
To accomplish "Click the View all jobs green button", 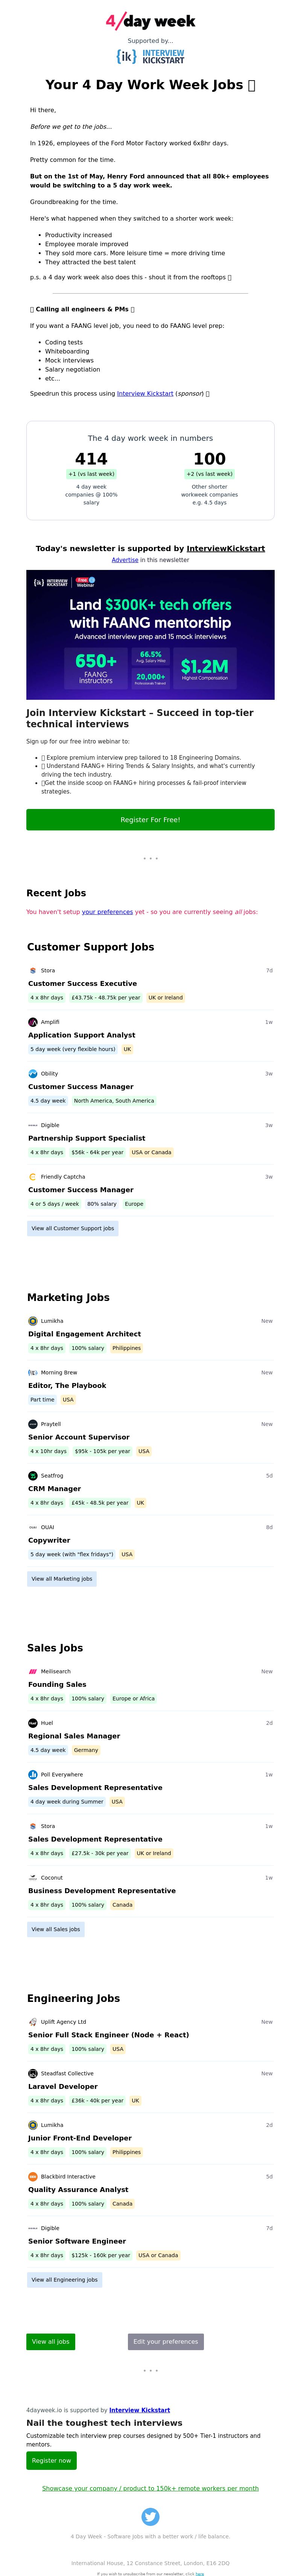I will [x=50, y=2341].
